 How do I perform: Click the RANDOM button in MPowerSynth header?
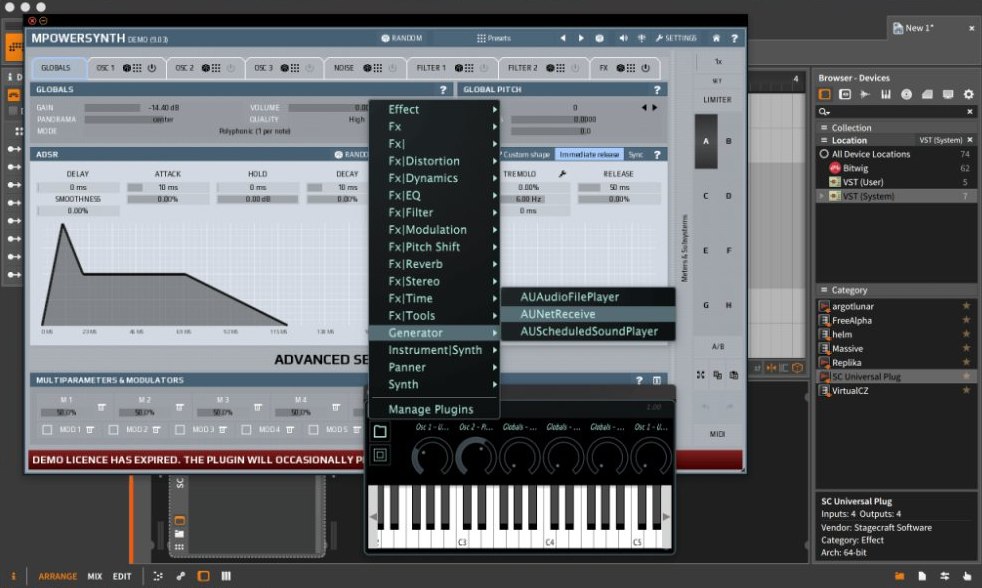pos(401,38)
